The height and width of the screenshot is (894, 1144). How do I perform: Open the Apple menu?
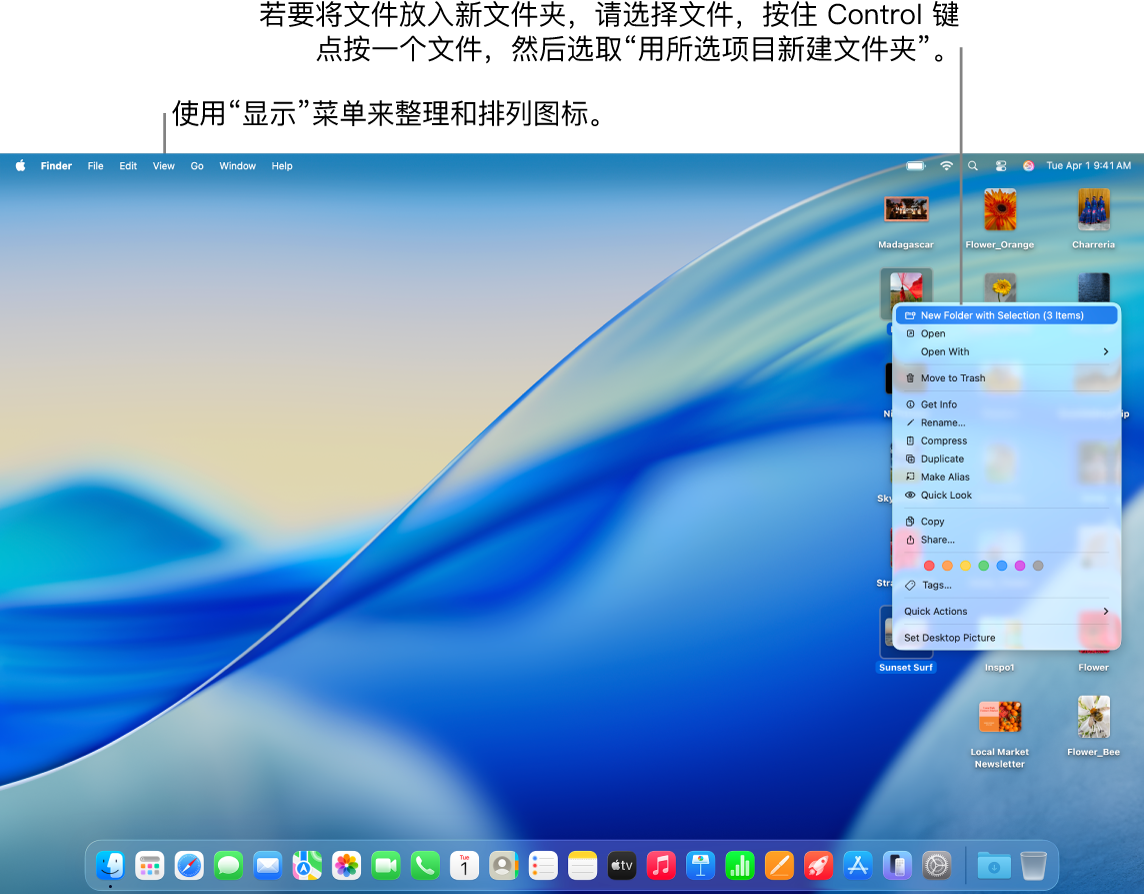tap(20, 166)
